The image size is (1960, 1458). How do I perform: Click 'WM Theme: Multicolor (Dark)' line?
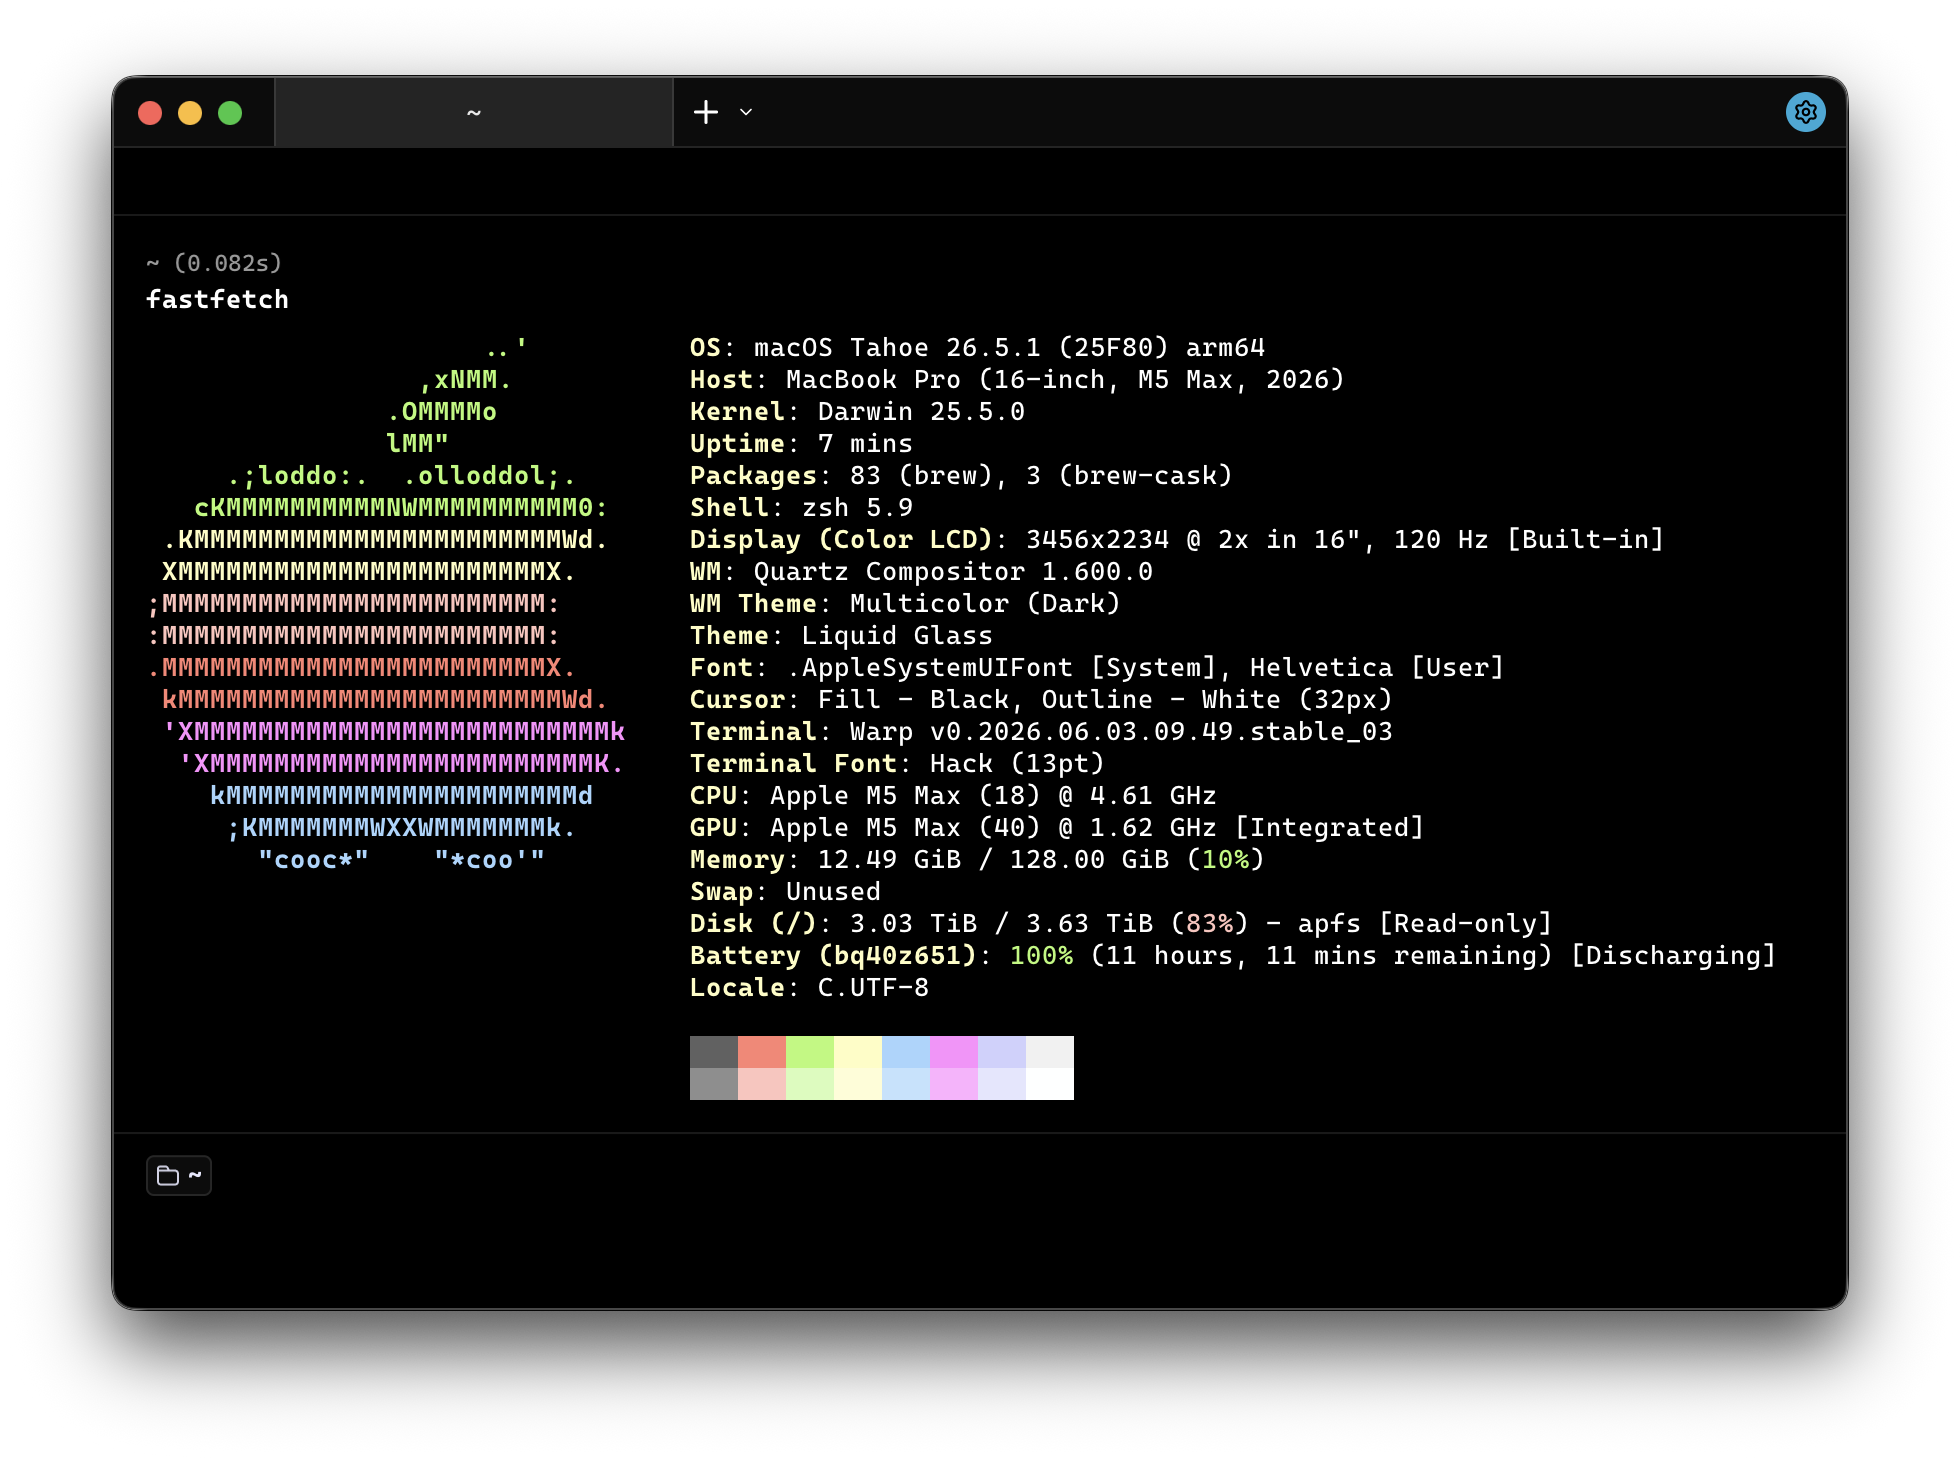click(x=905, y=603)
